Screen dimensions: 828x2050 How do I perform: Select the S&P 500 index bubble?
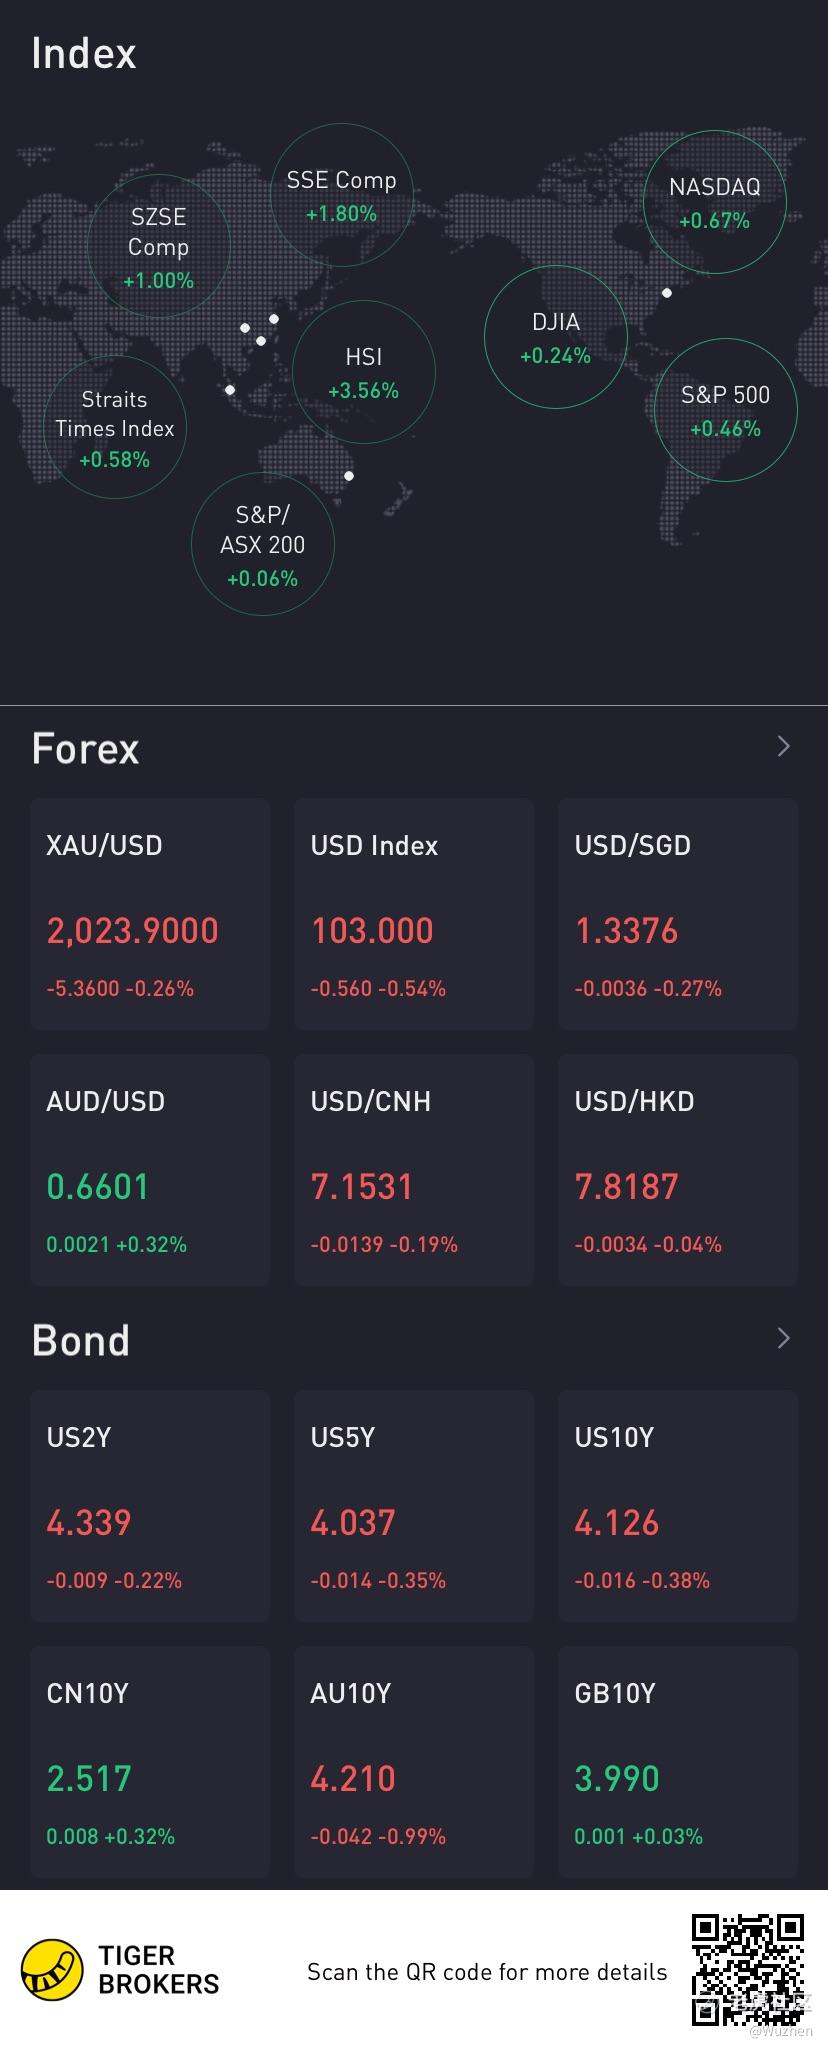pyautogui.click(x=725, y=410)
